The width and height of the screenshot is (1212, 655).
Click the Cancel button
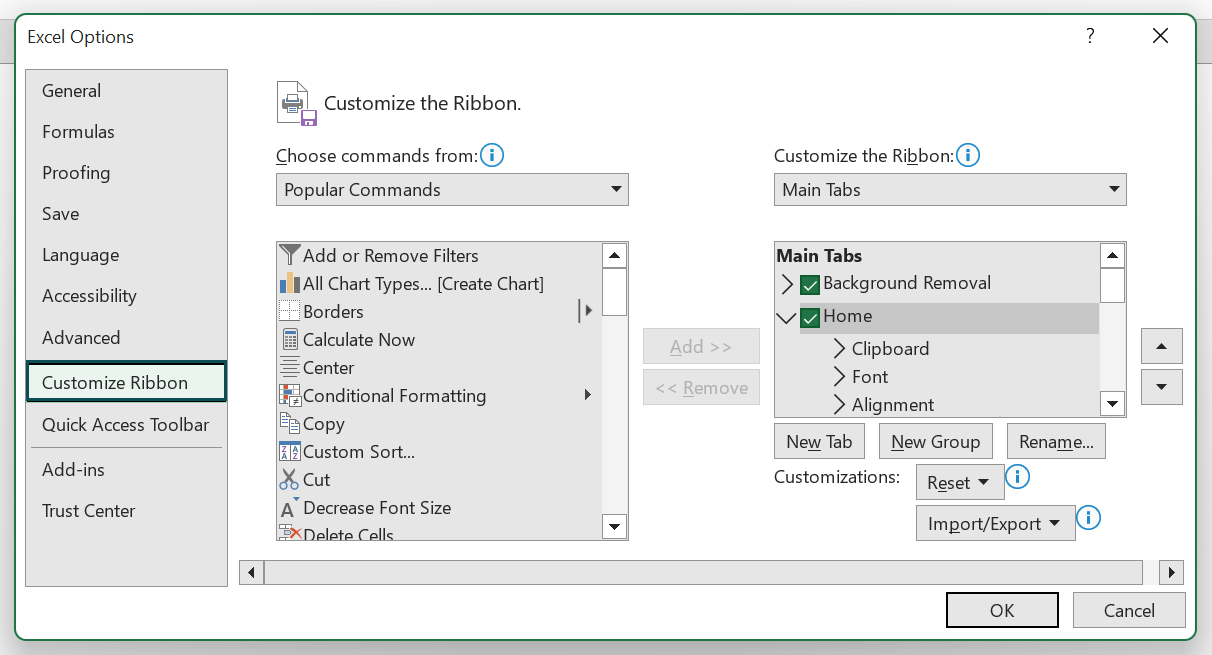1129,610
